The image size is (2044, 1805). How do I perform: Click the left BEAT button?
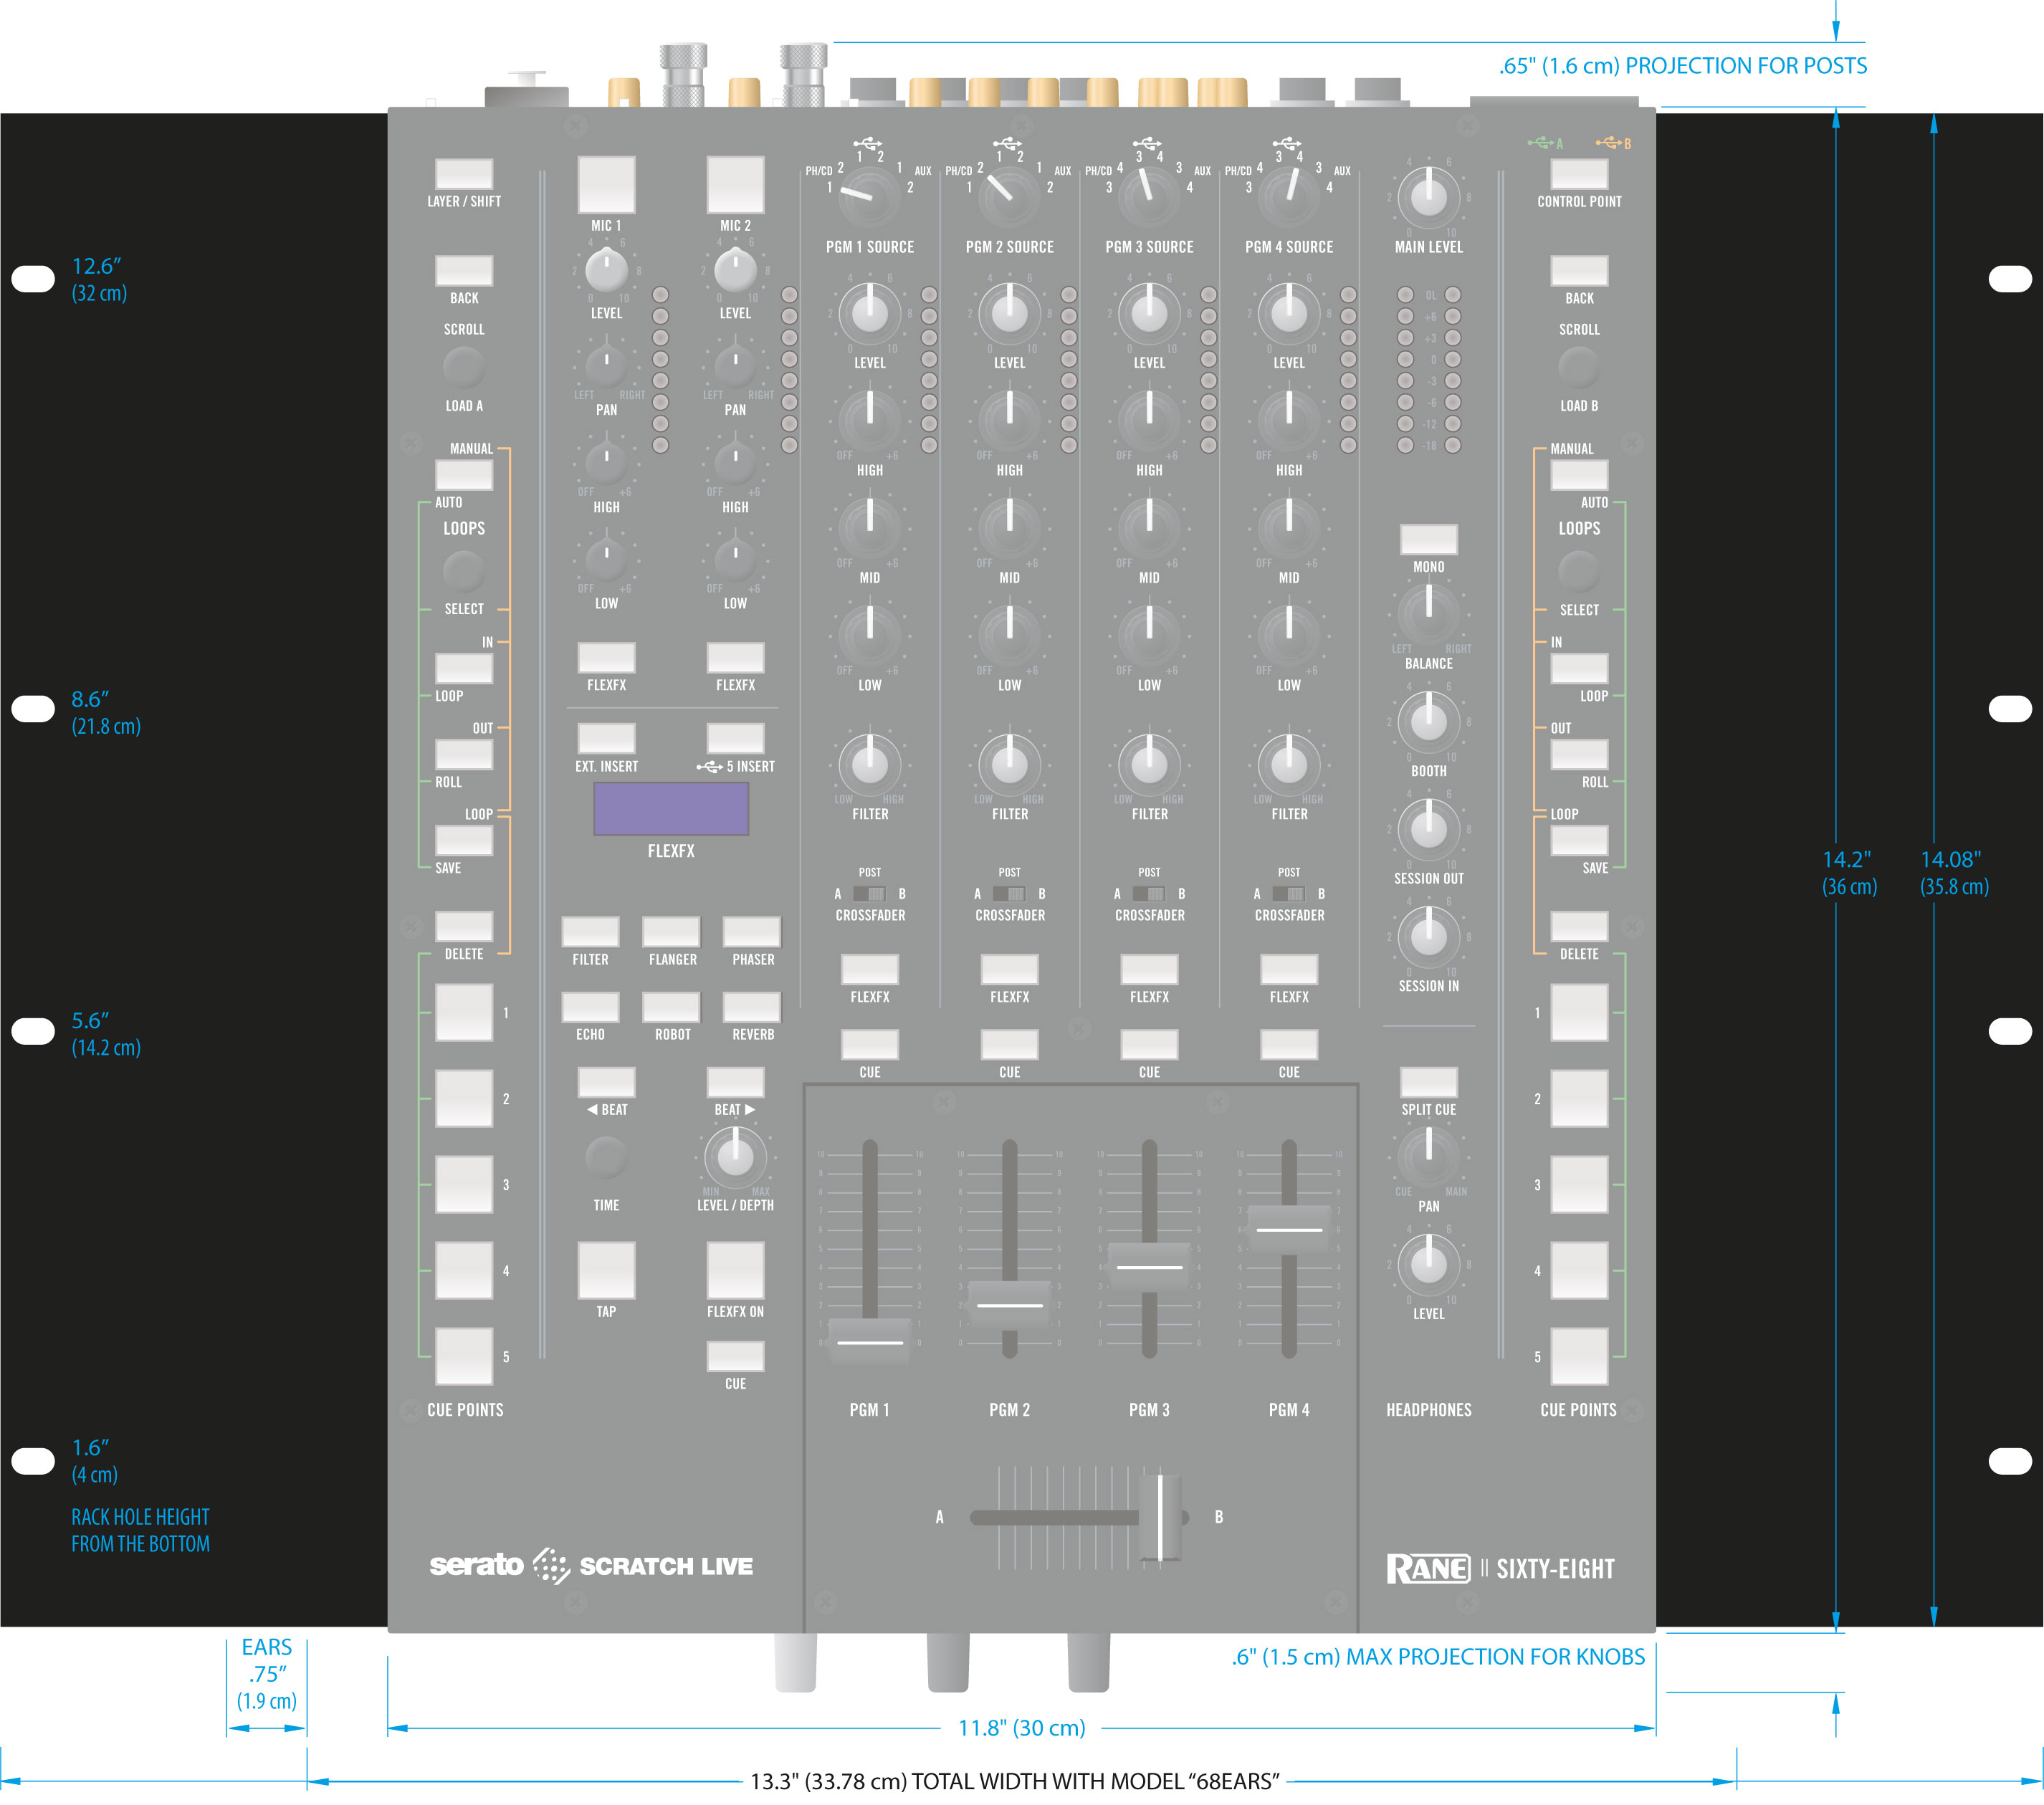(606, 1082)
